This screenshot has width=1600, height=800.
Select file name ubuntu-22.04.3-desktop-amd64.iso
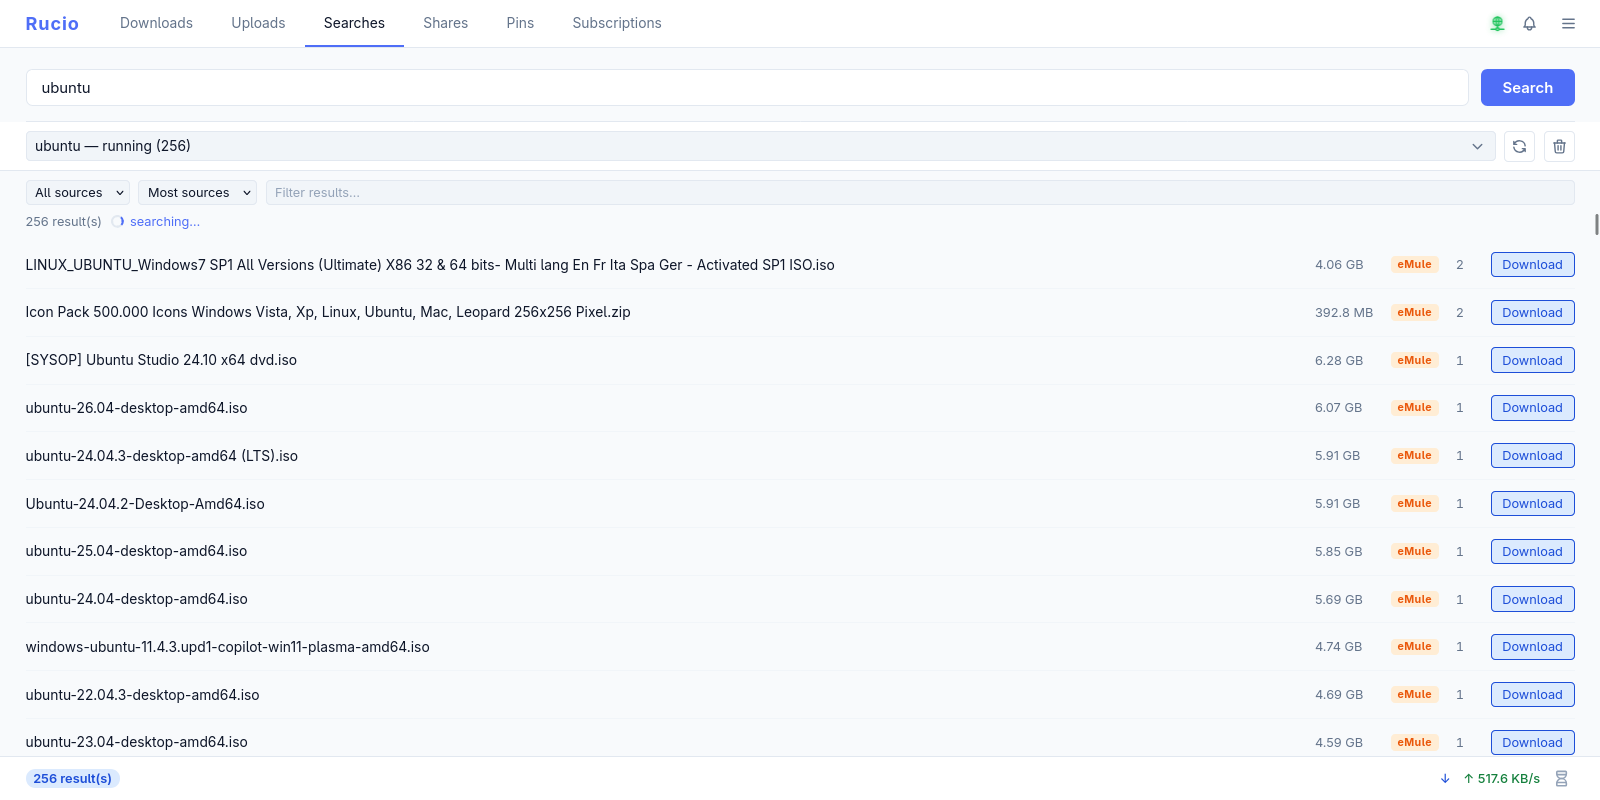pos(142,695)
